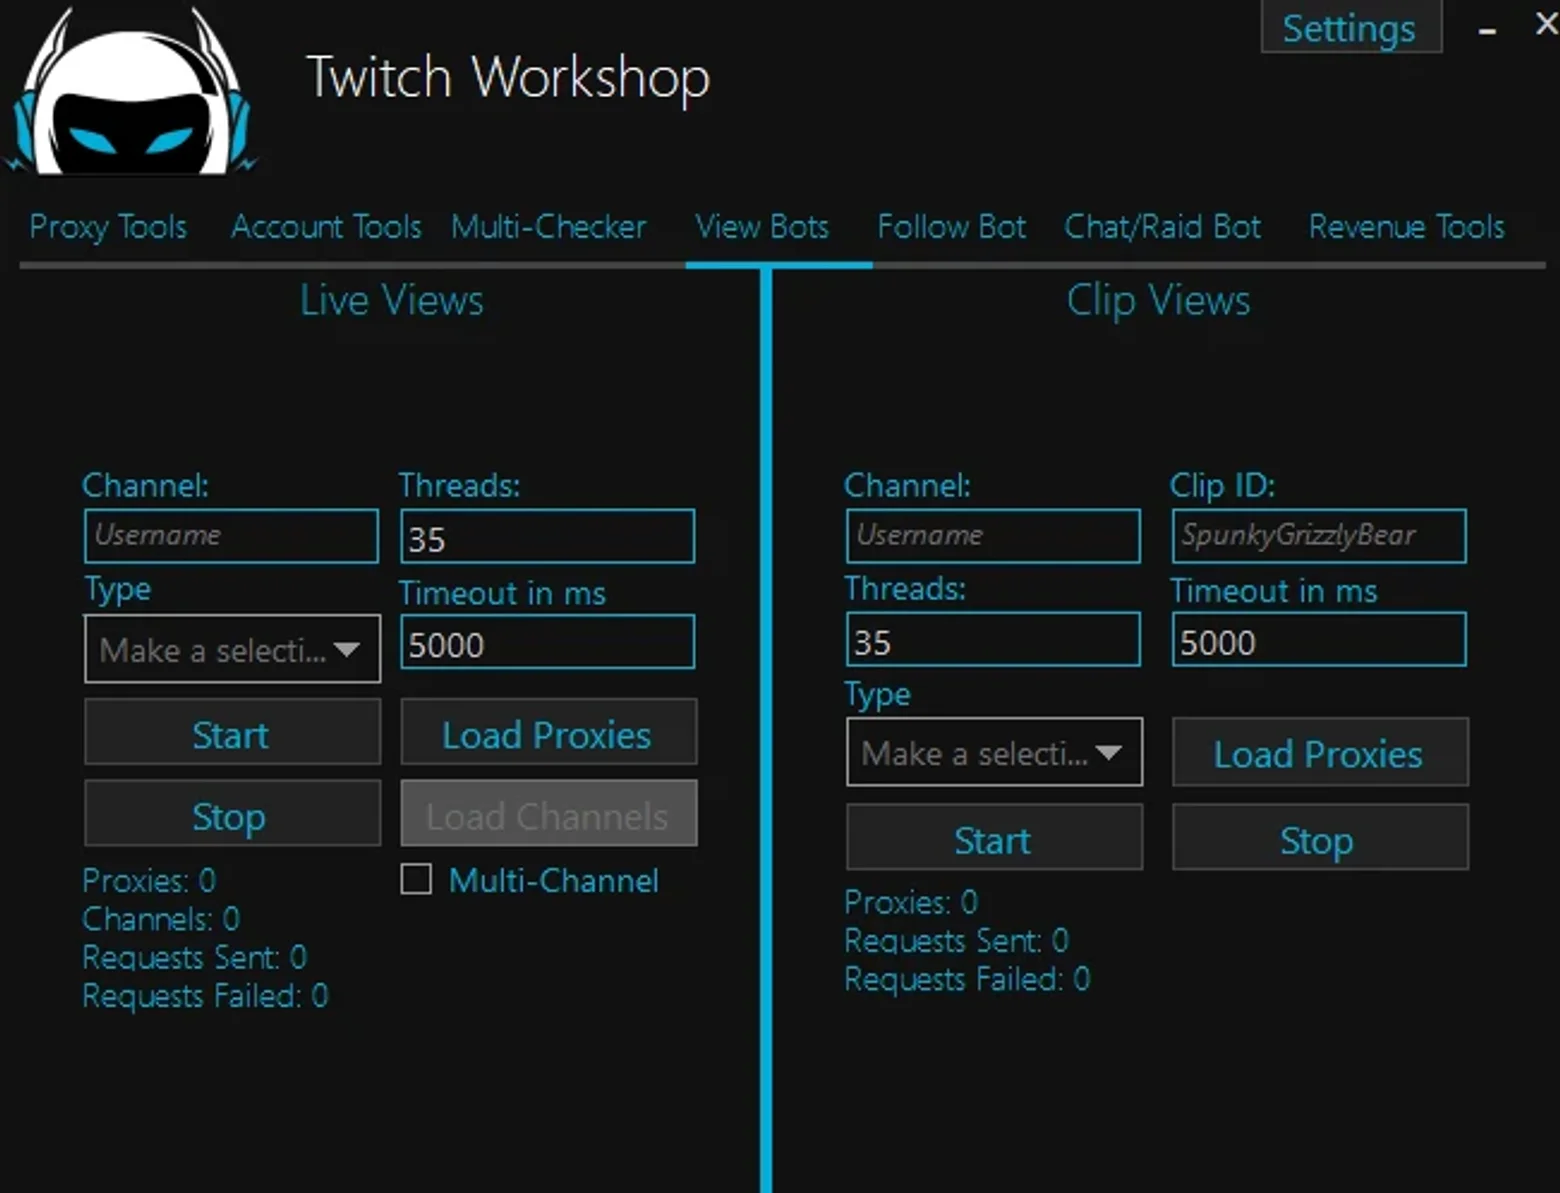
Task: Focus the Live Views Channel username field
Action: pos(232,536)
